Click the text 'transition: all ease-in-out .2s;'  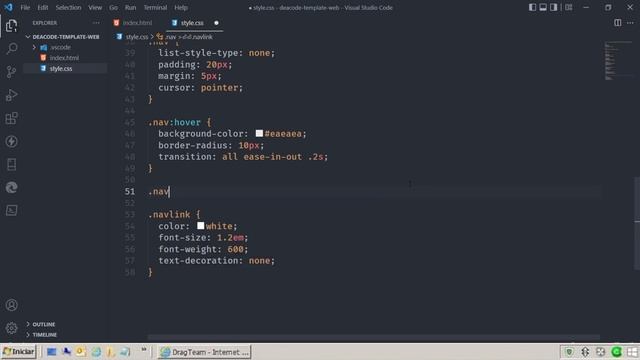point(243,157)
